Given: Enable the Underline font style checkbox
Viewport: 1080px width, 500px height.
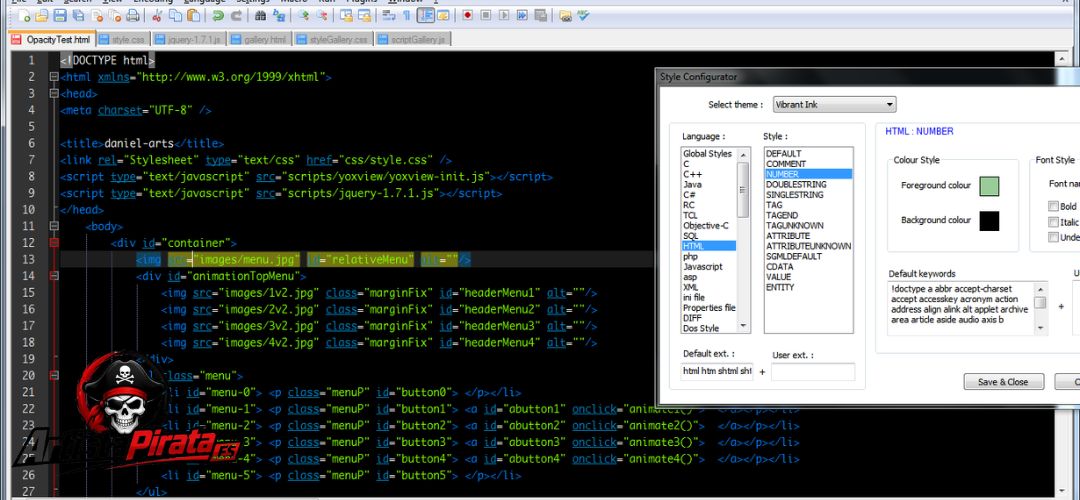Looking at the screenshot, I should (x=1052, y=237).
